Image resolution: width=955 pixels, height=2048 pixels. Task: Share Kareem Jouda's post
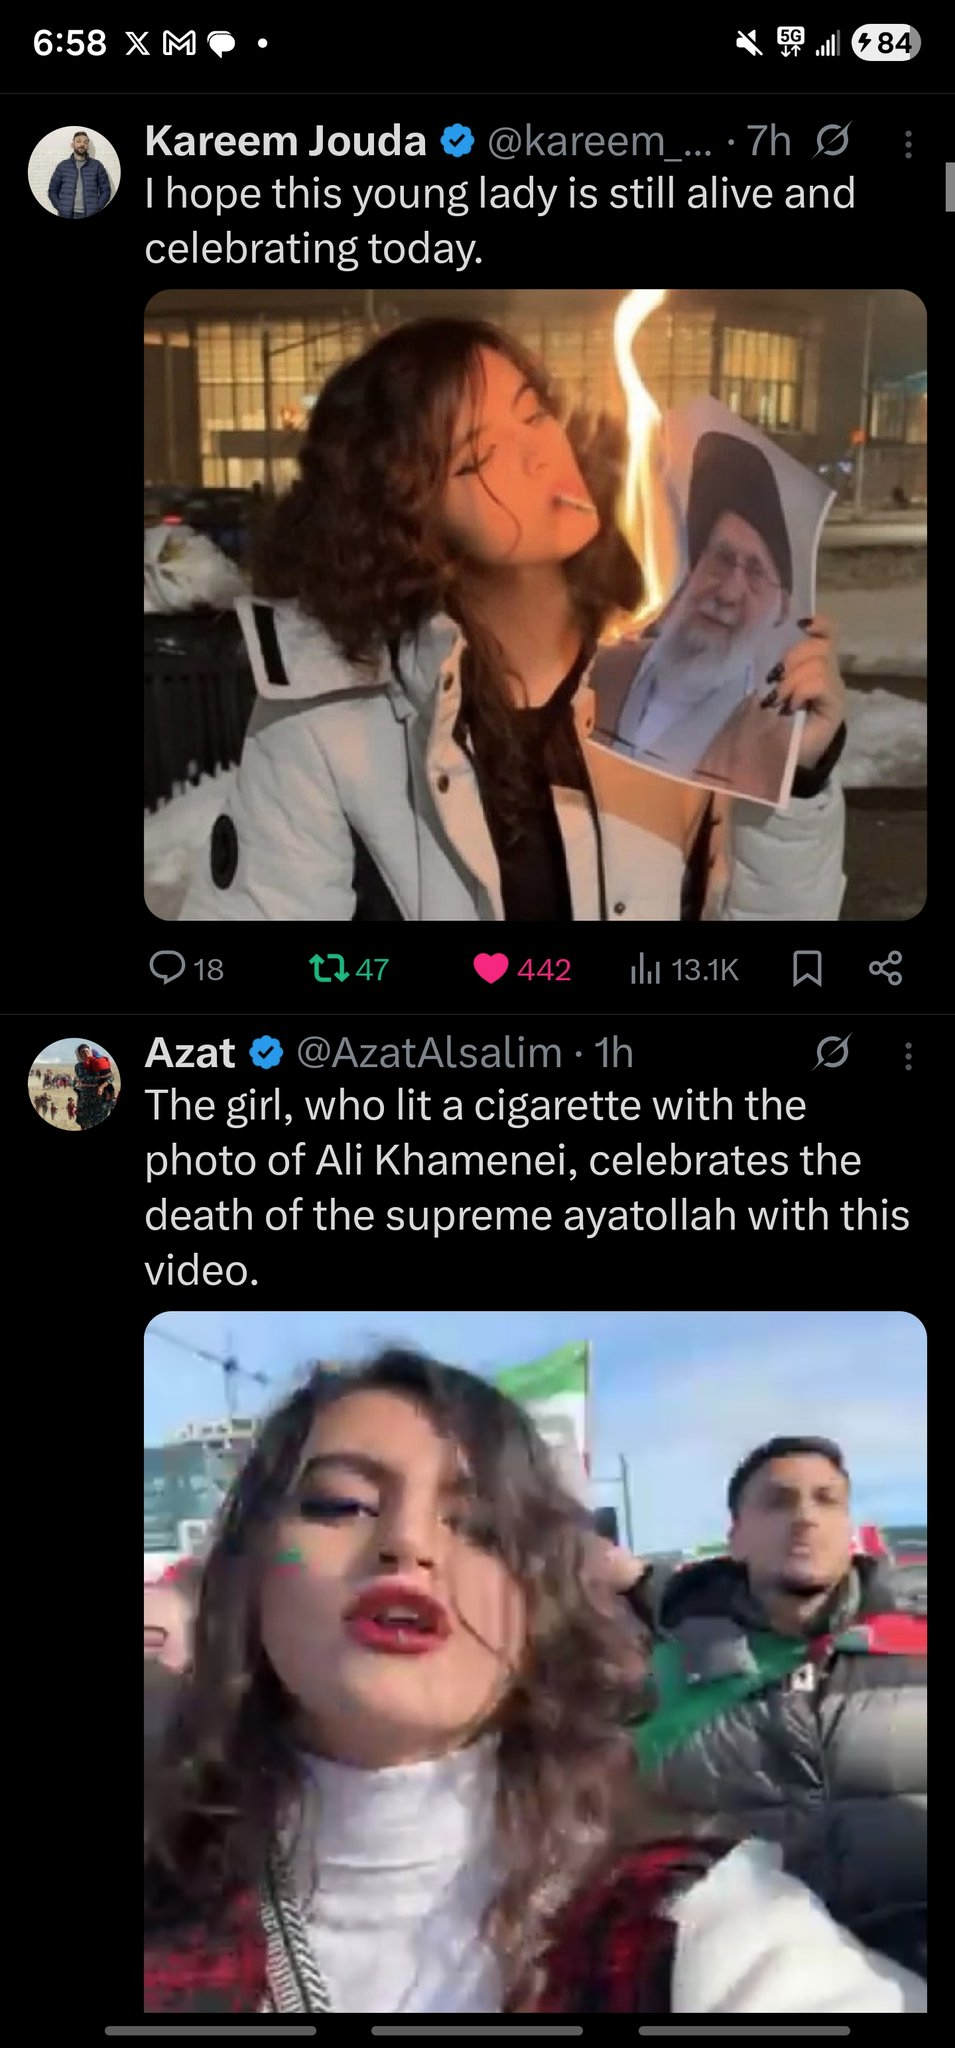pos(885,968)
